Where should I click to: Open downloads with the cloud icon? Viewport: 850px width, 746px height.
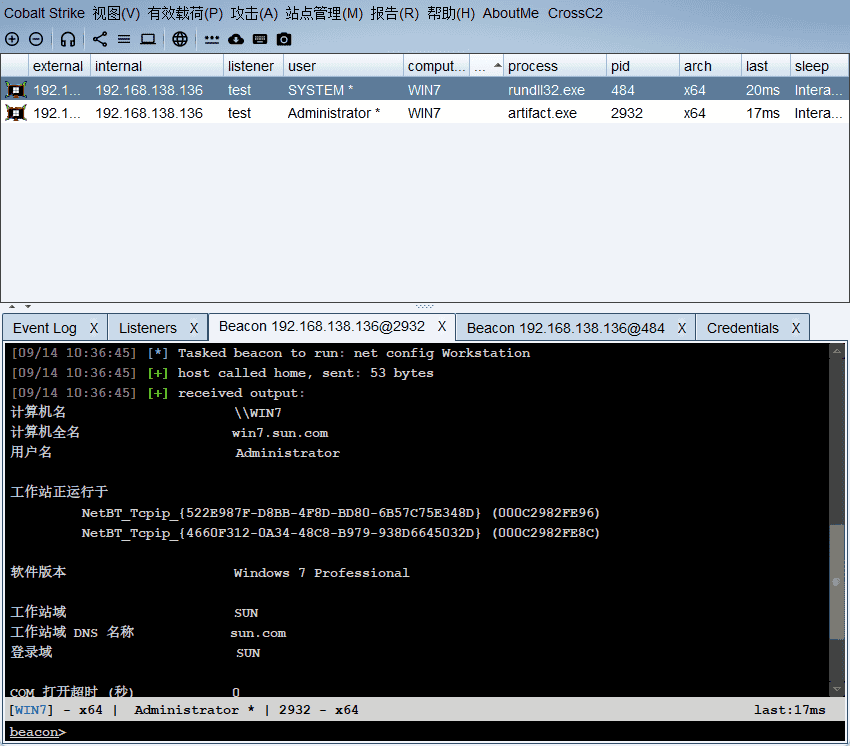point(236,39)
